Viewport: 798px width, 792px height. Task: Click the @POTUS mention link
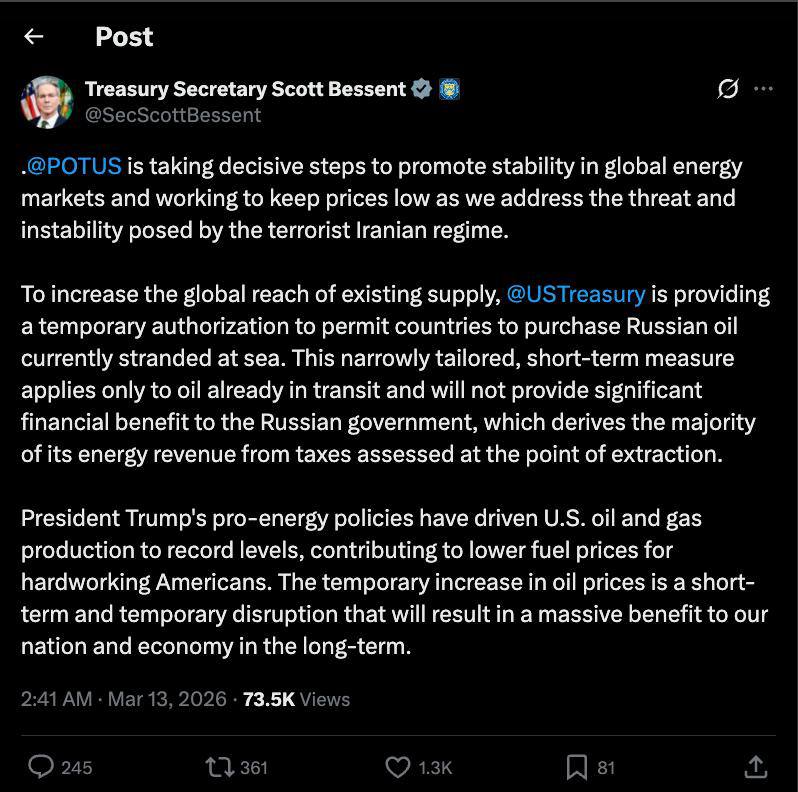(x=75, y=166)
